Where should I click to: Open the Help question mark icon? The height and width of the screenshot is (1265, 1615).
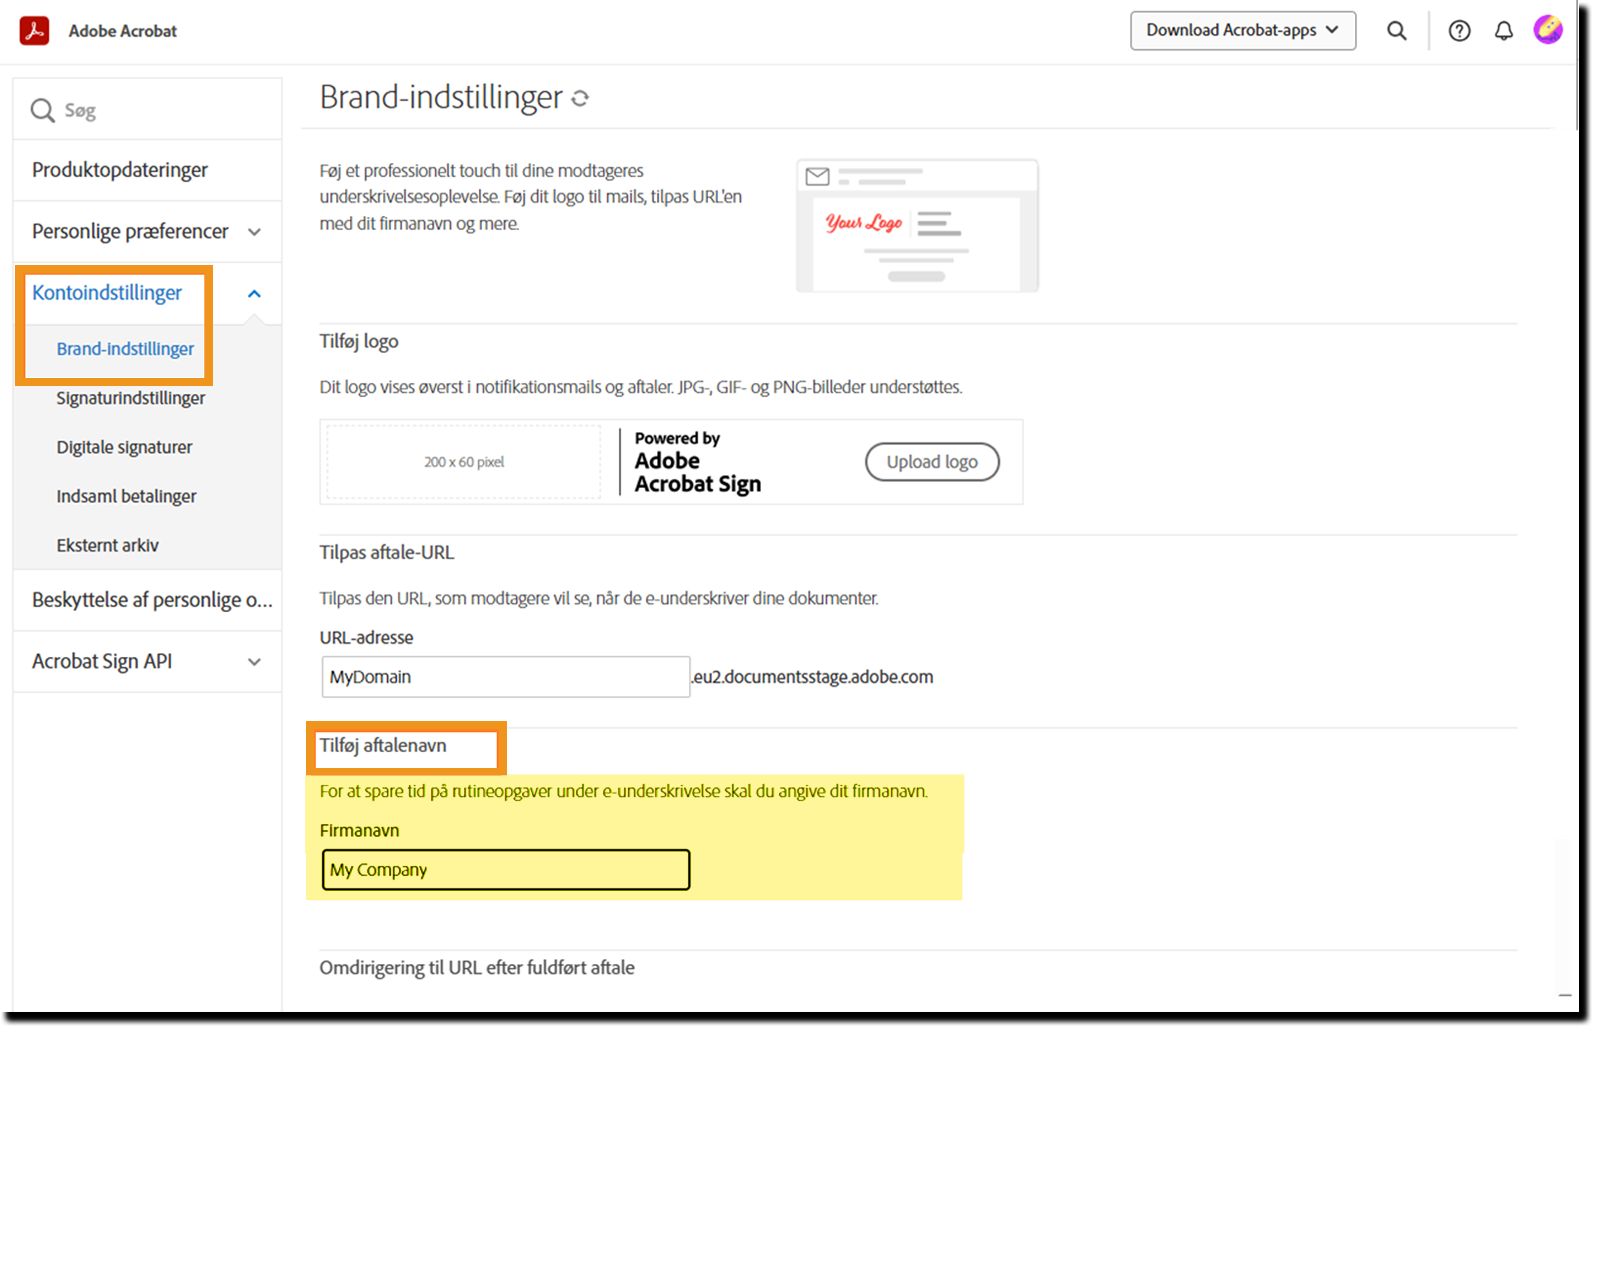coord(1460,31)
